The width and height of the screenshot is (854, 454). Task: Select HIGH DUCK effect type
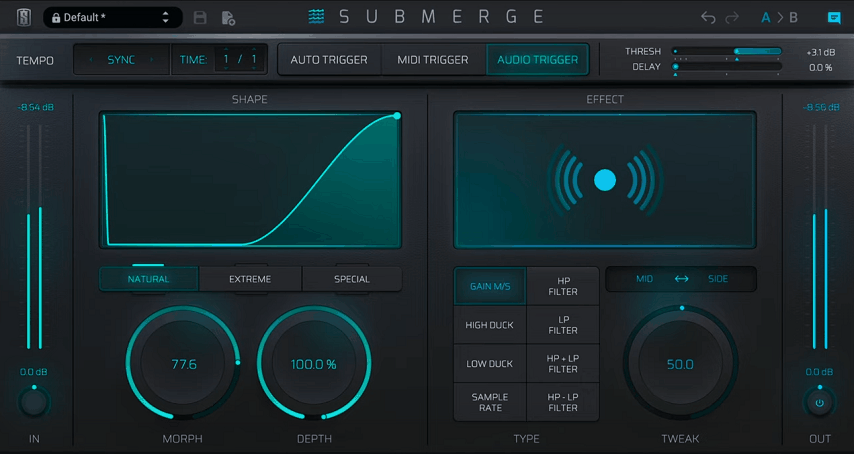pos(490,325)
